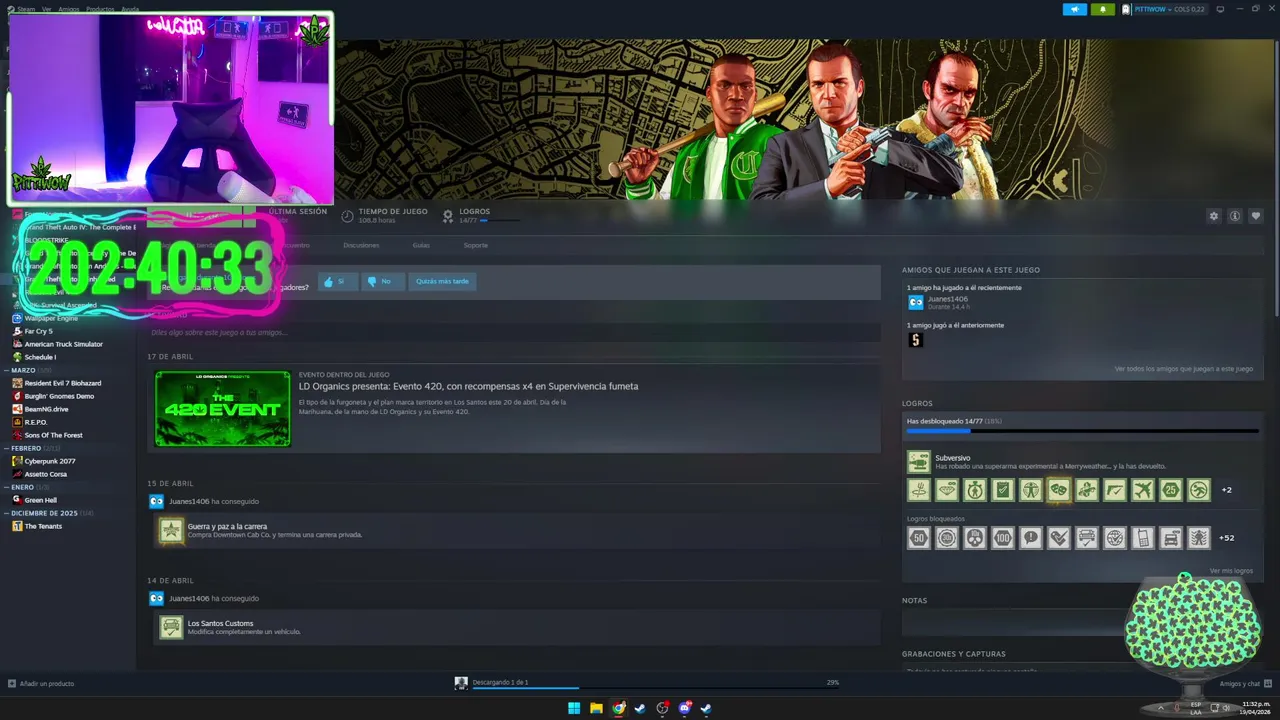Click the airplane achievement icon

click(1142, 490)
